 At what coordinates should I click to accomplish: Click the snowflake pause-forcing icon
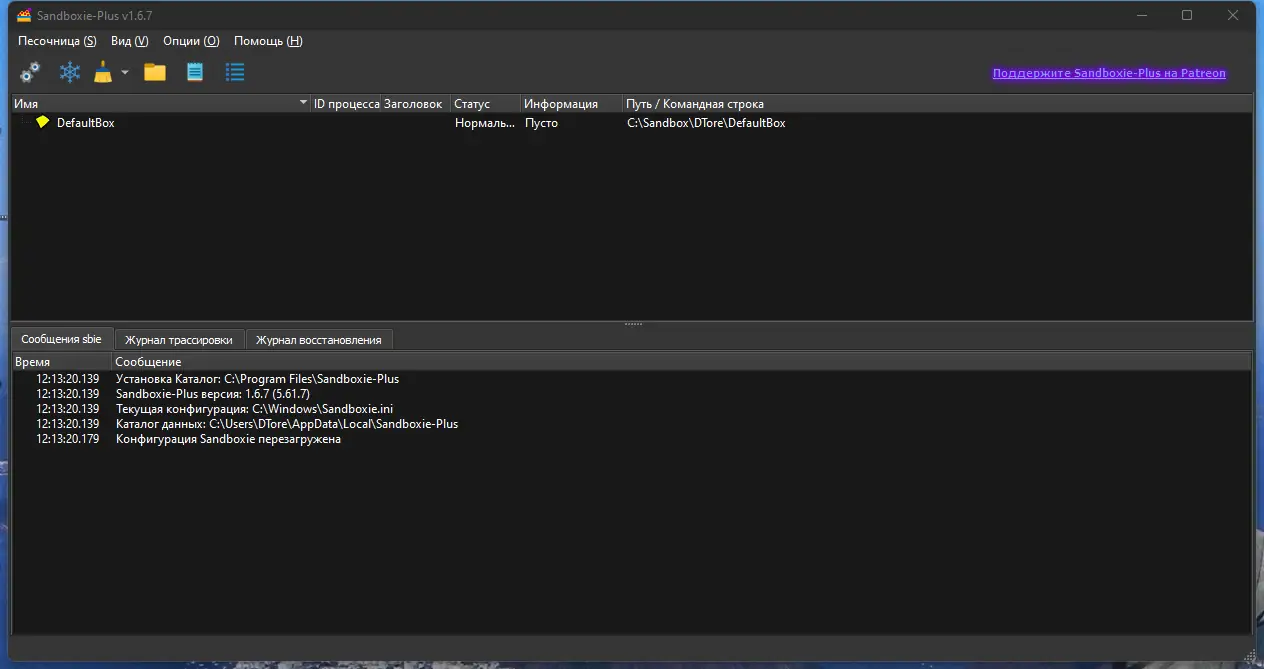pyautogui.click(x=69, y=72)
